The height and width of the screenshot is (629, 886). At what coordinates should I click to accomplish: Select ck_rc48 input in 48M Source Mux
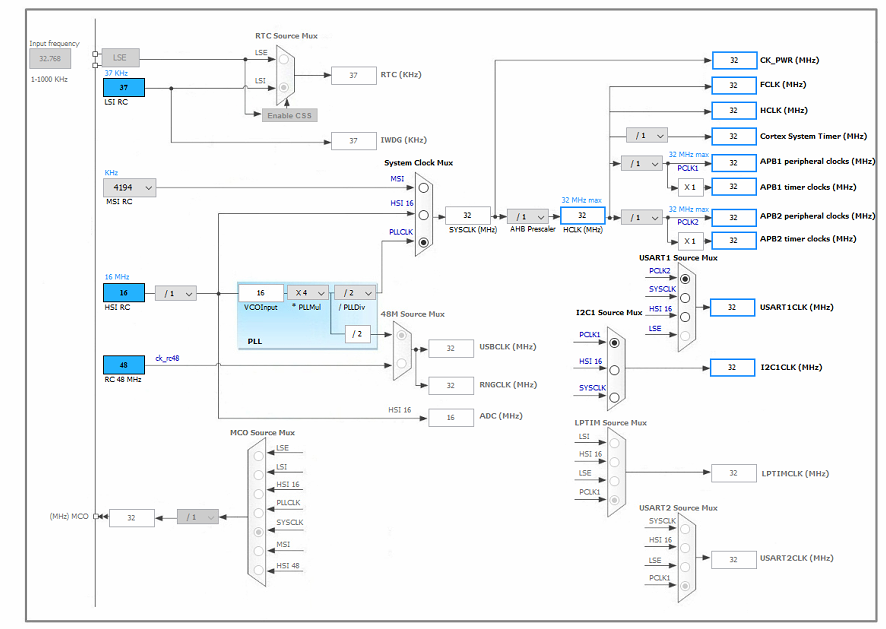(401, 363)
